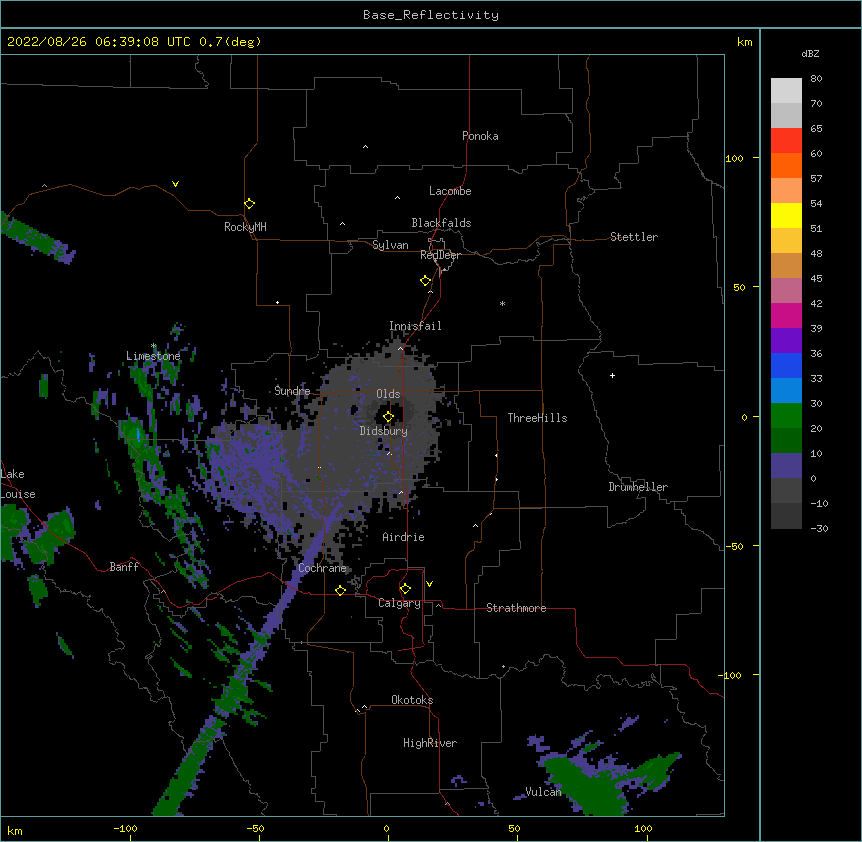Click the 80 value atop the dBZ legend
862x842 pixels.
tap(816, 79)
